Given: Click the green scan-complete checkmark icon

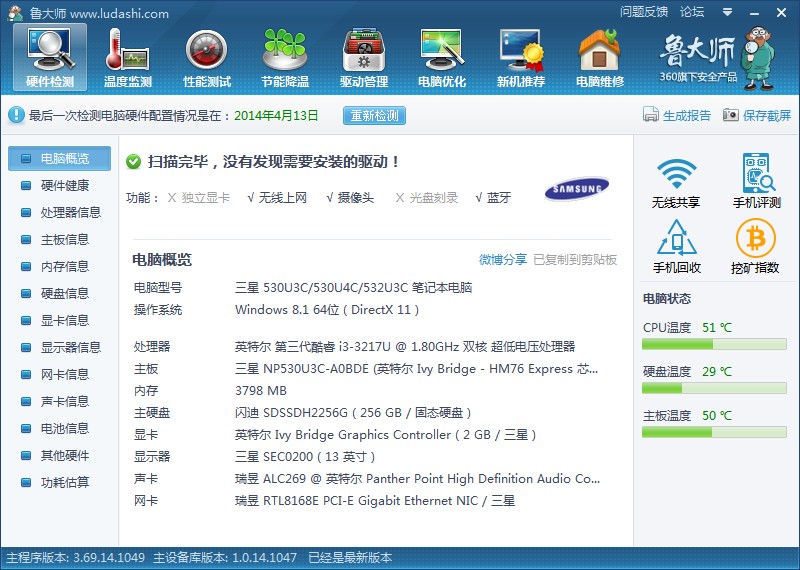Looking at the screenshot, I should 133,162.
